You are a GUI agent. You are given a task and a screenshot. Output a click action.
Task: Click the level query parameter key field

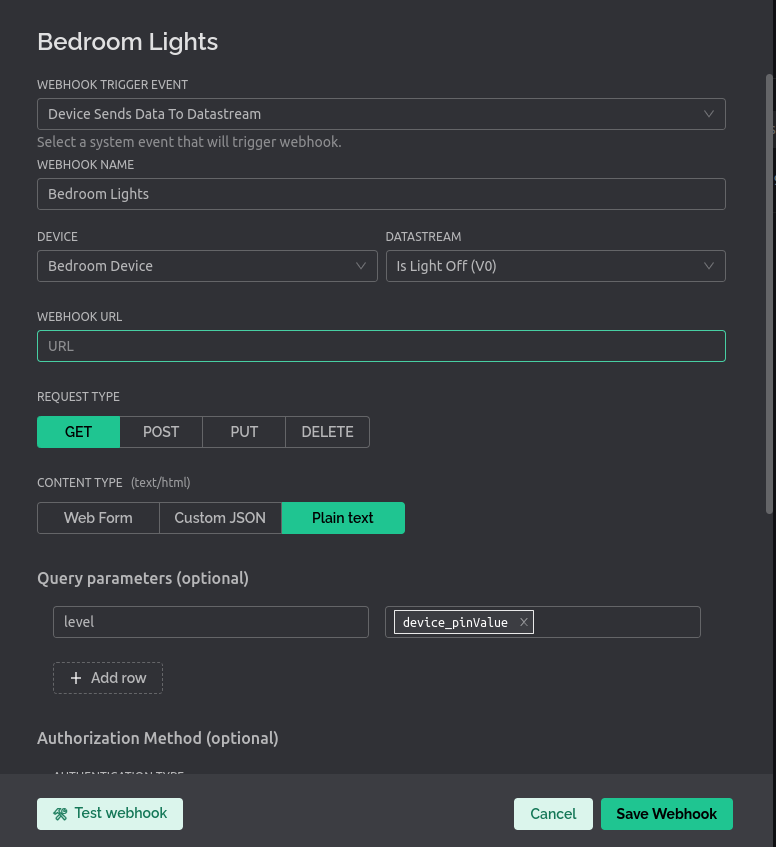click(210, 622)
